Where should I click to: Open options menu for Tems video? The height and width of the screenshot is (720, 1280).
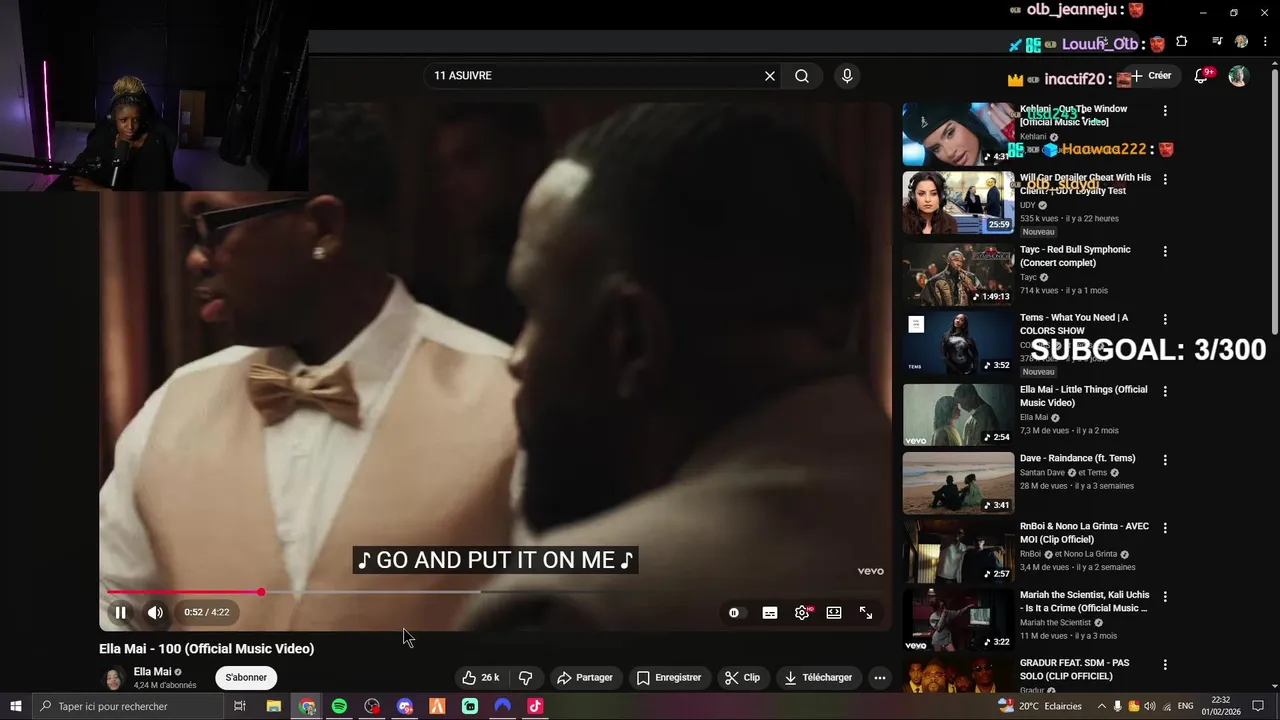pyautogui.click(x=1165, y=320)
